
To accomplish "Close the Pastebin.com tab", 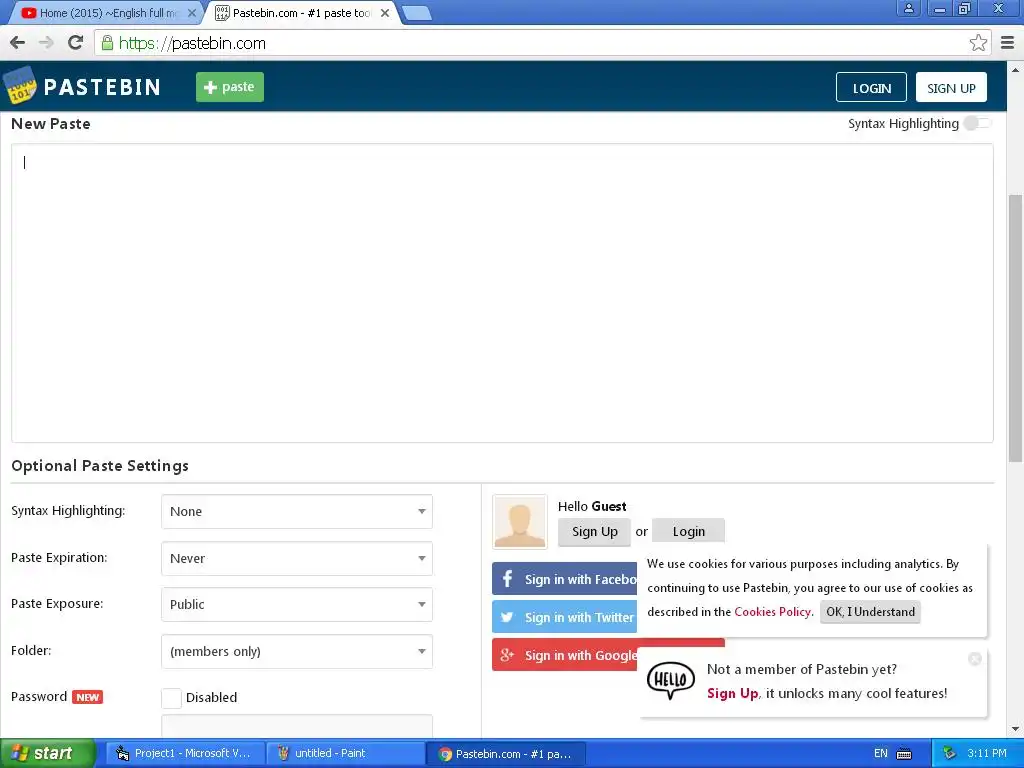I will (x=385, y=13).
